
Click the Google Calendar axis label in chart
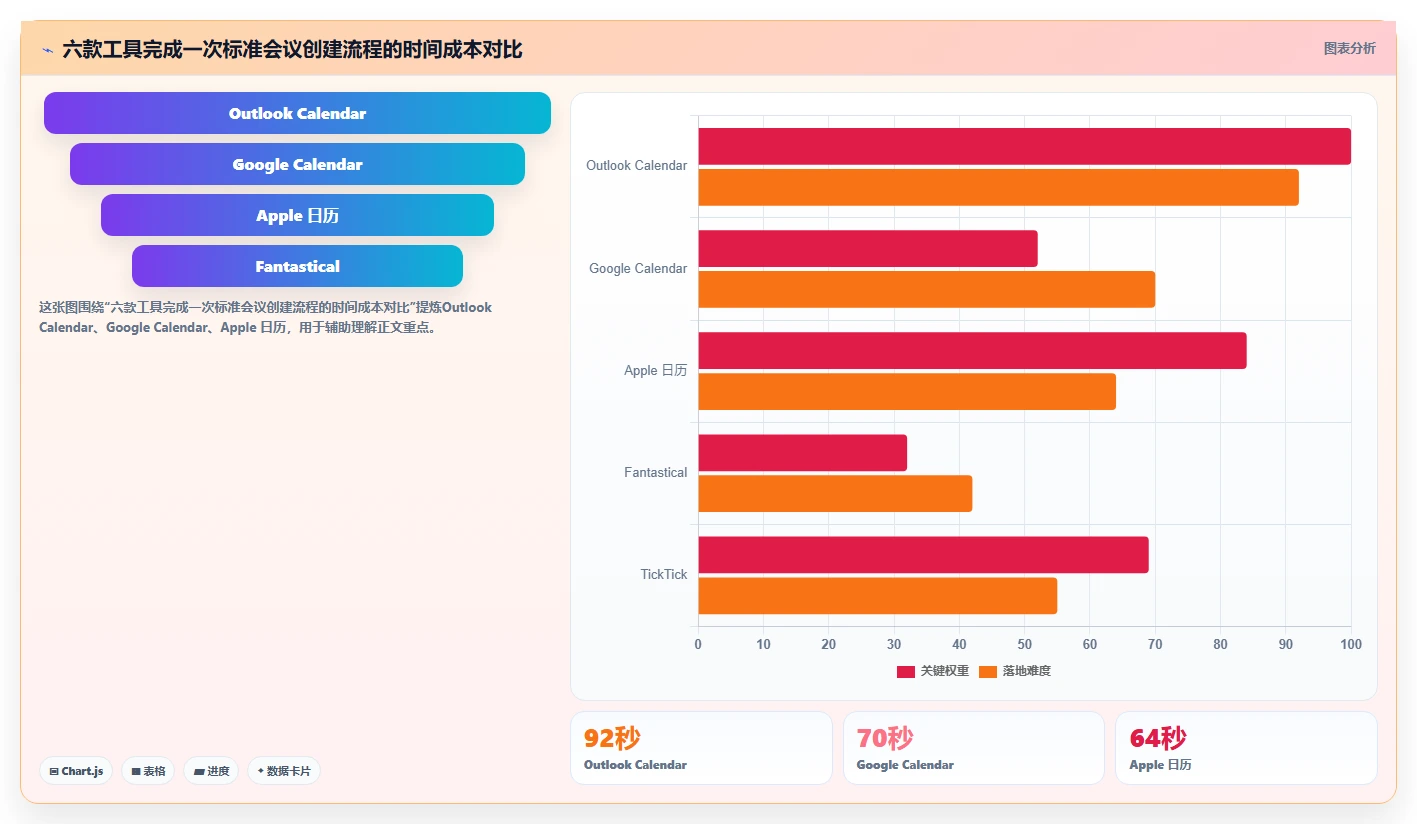coord(638,268)
